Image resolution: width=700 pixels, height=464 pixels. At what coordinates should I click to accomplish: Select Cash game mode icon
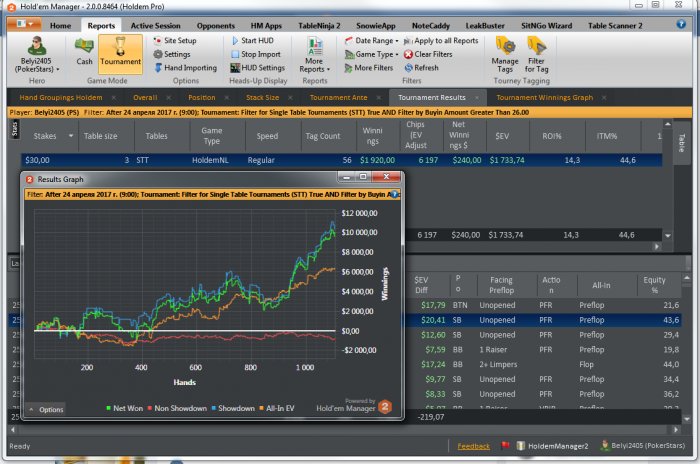pyautogui.click(x=84, y=50)
